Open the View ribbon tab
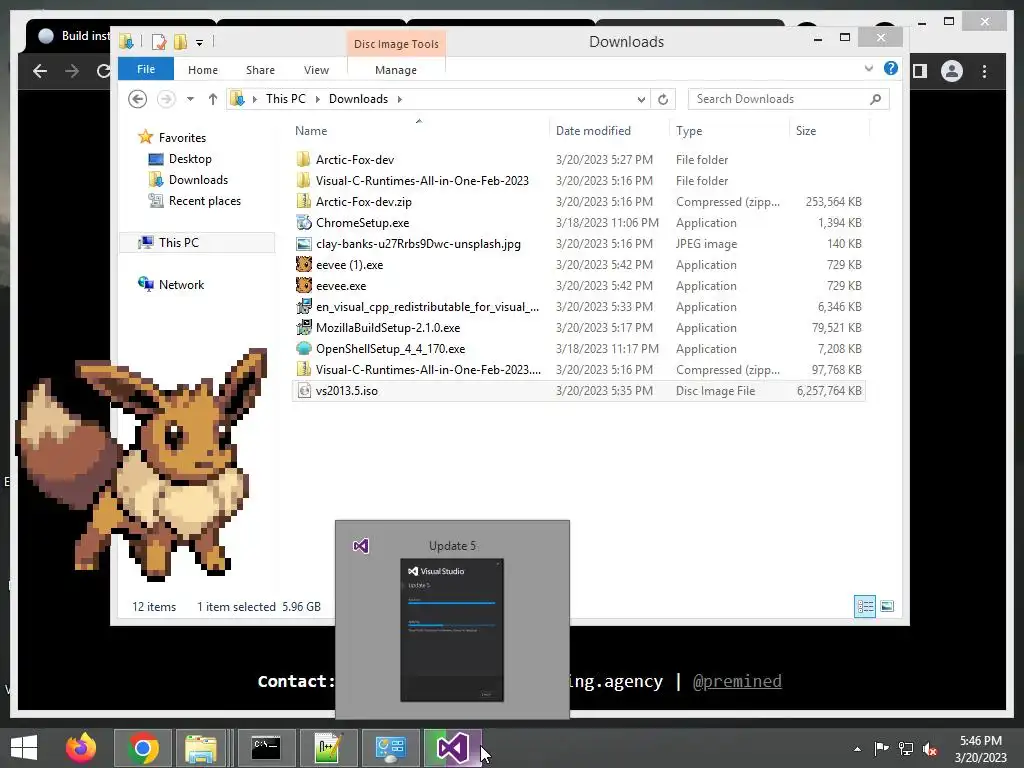The image size is (1024, 768). [x=316, y=70]
